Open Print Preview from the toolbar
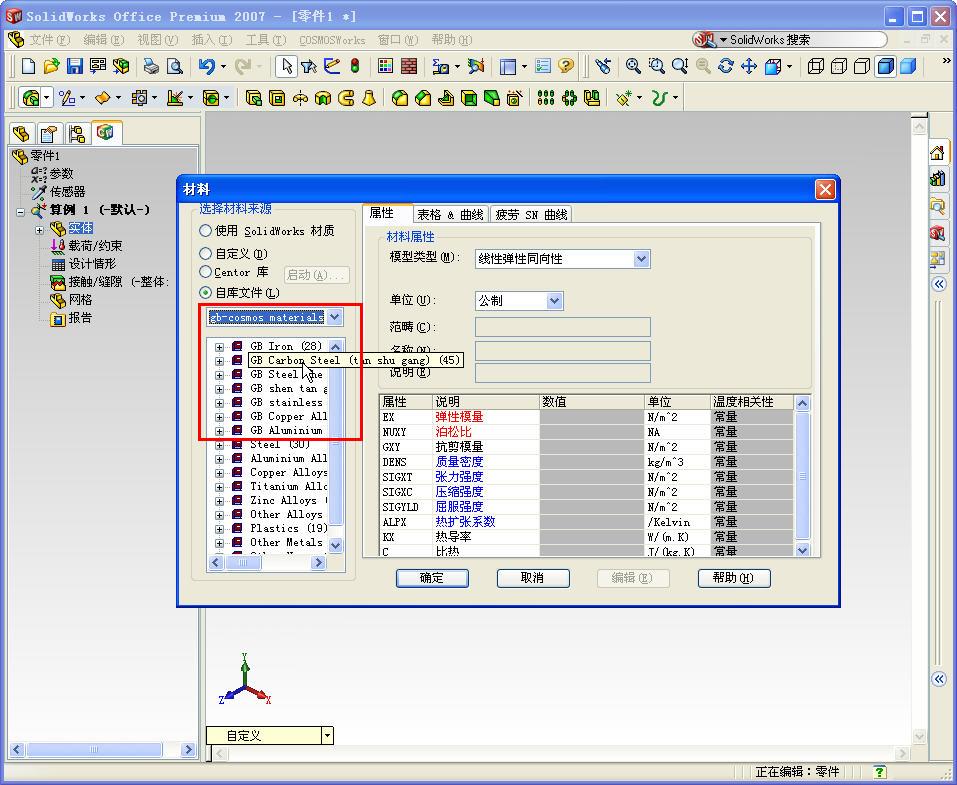957x785 pixels. pos(175,66)
